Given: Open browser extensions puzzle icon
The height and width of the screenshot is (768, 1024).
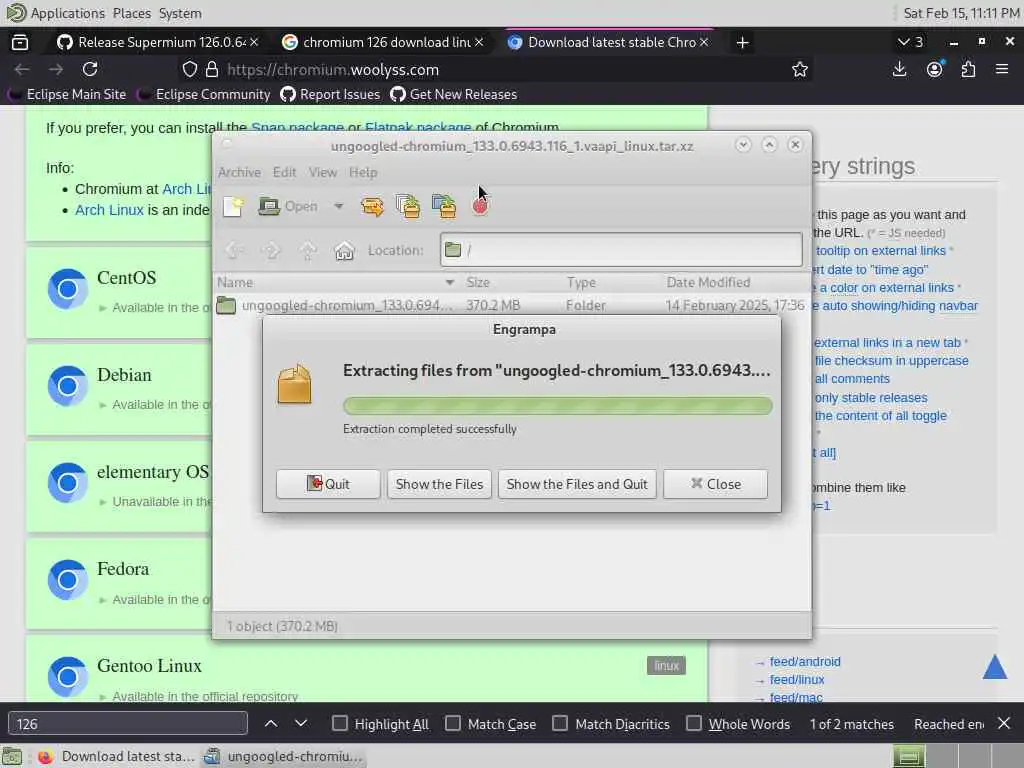Looking at the screenshot, I should tap(968, 69).
